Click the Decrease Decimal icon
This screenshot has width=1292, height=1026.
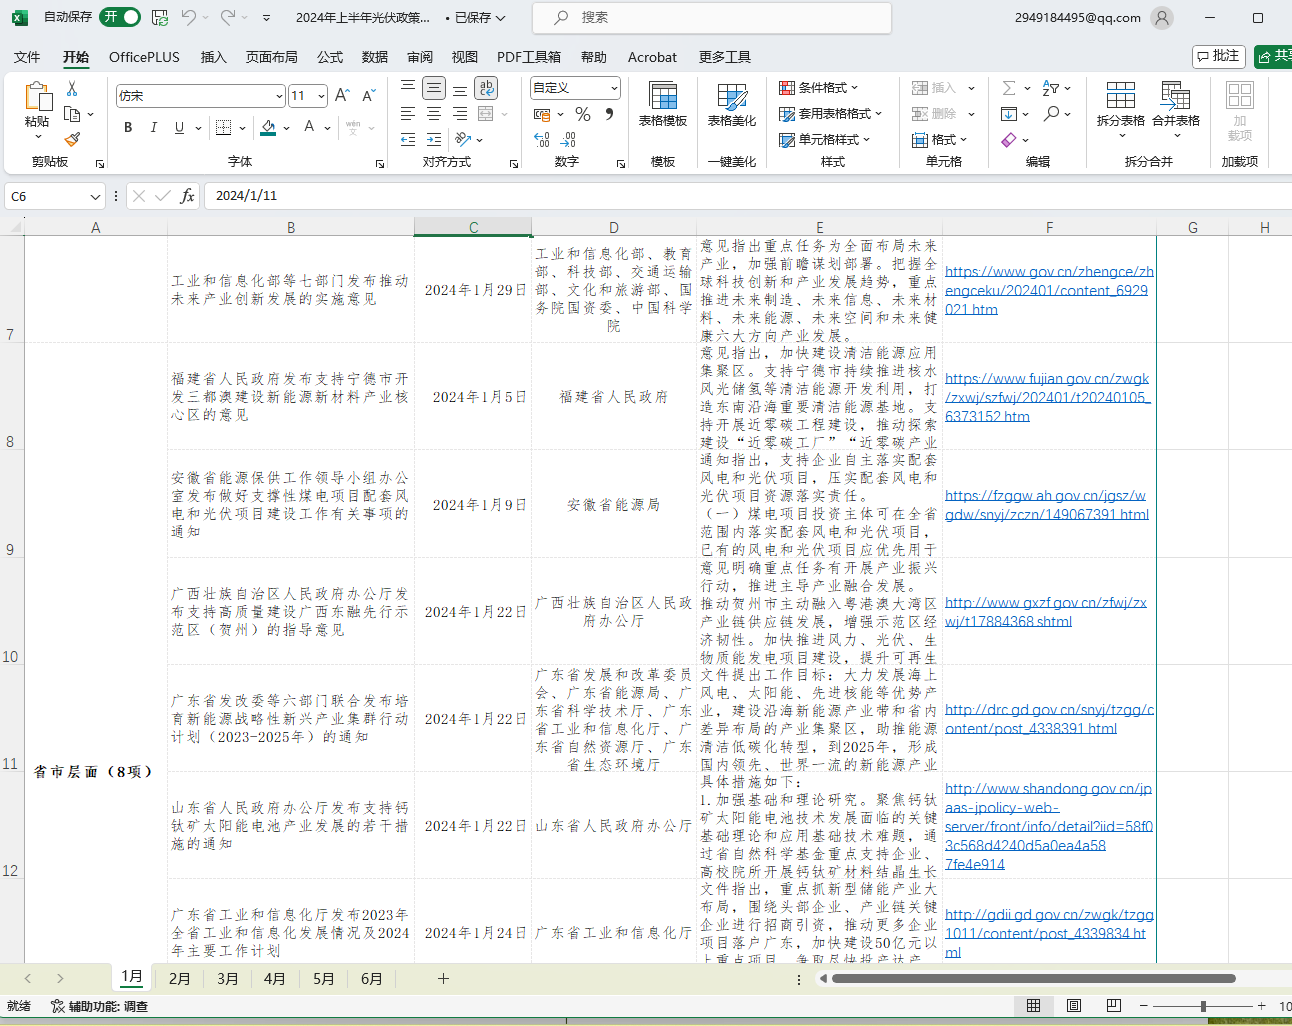(568, 140)
